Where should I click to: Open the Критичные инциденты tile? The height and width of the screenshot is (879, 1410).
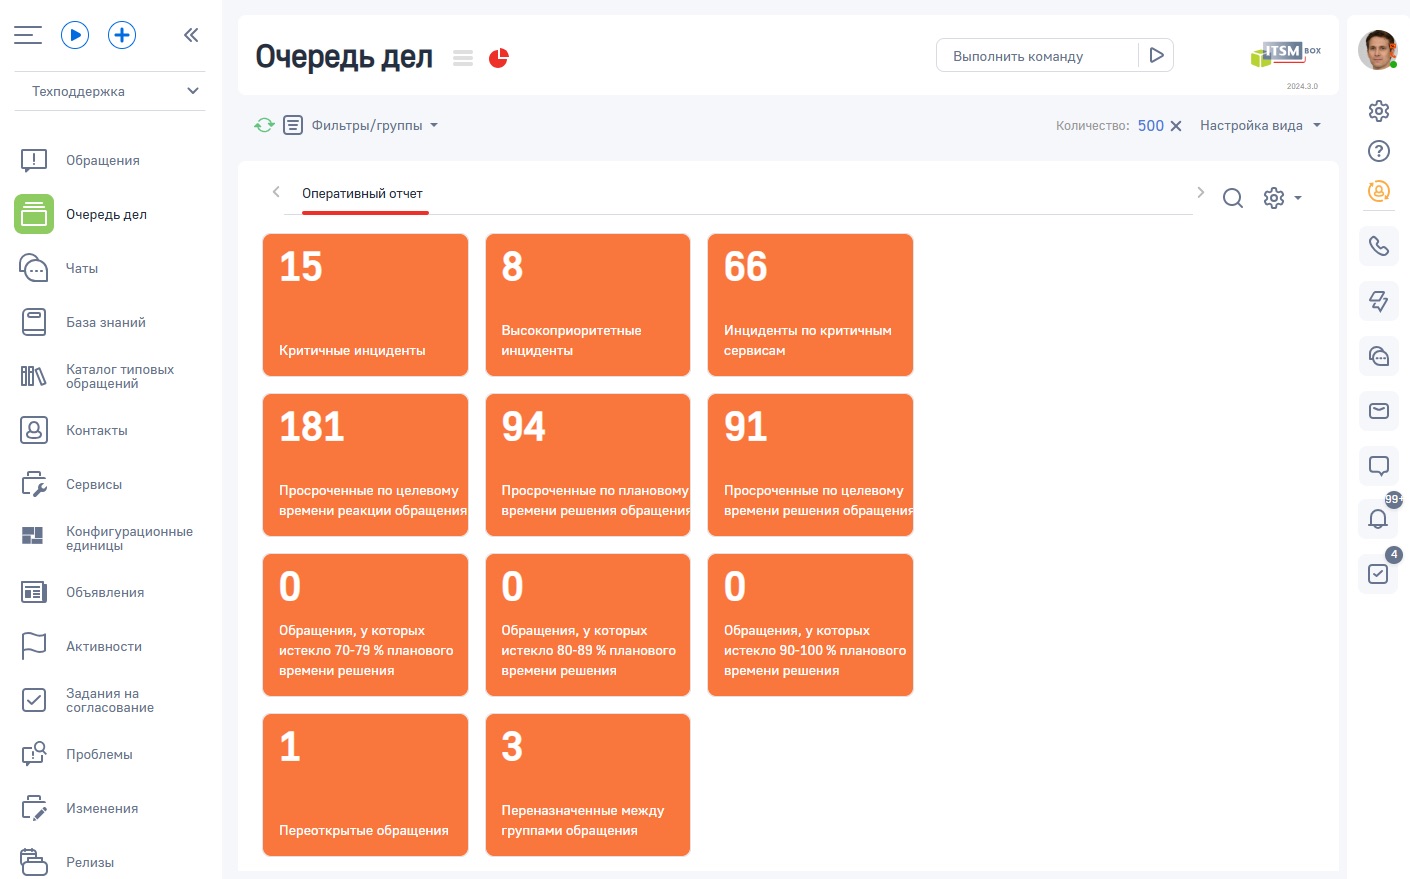365,305
